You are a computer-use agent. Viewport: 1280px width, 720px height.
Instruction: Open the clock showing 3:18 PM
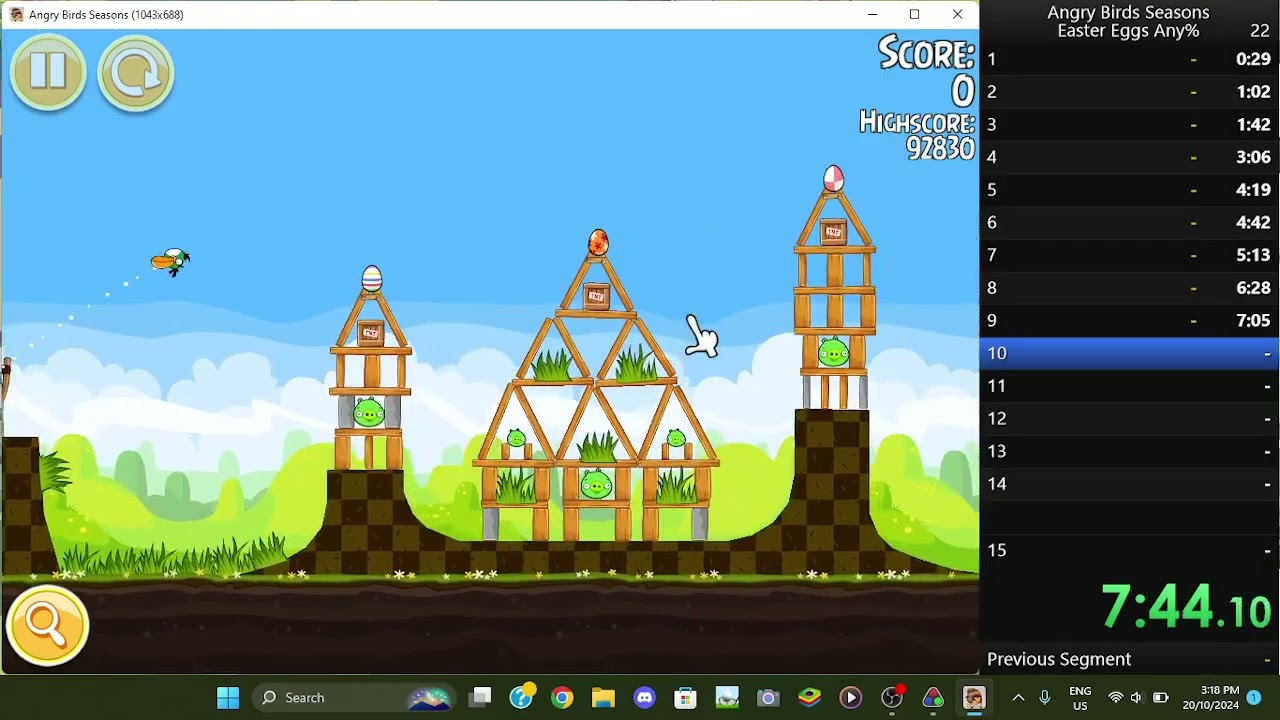pyautogui.click(x=1211, y=698)
